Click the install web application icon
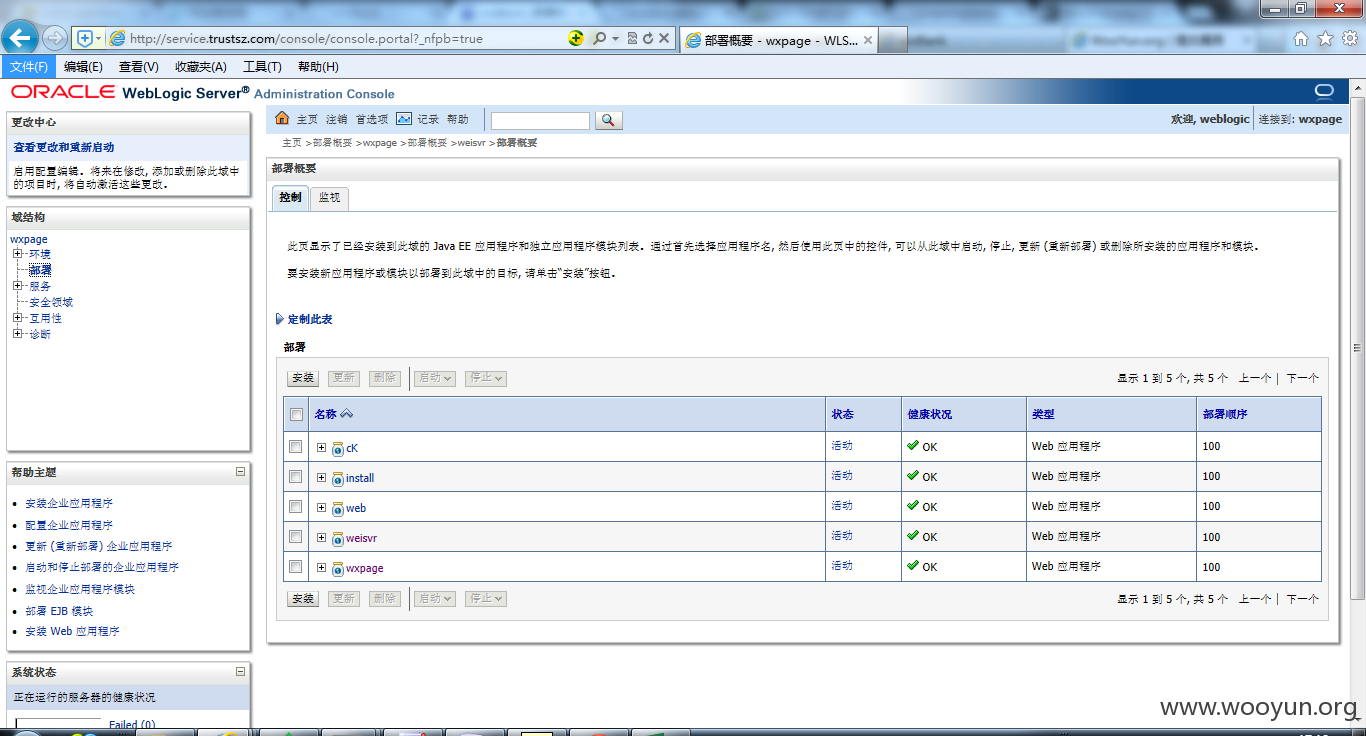Viewport: 1366px width, 736px height. (338, 478)
